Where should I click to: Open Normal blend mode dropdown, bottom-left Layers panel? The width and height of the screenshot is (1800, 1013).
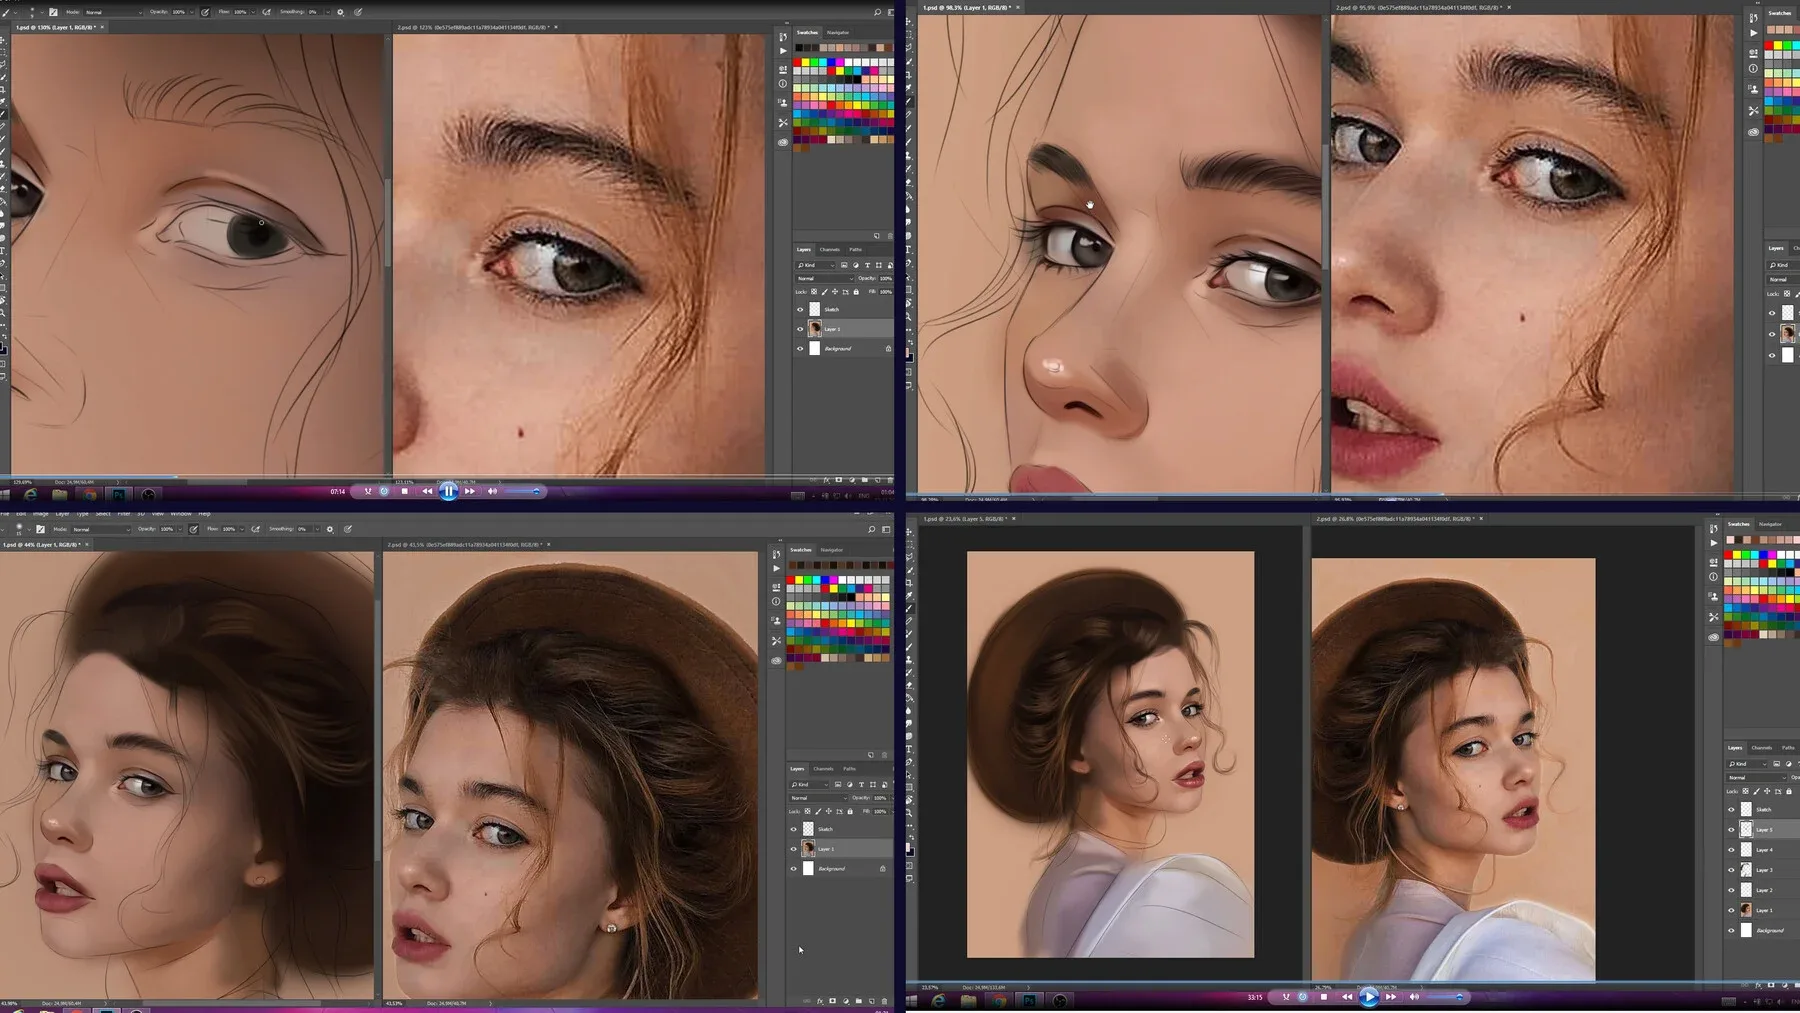pyautogui.click(x=819, y=798)
